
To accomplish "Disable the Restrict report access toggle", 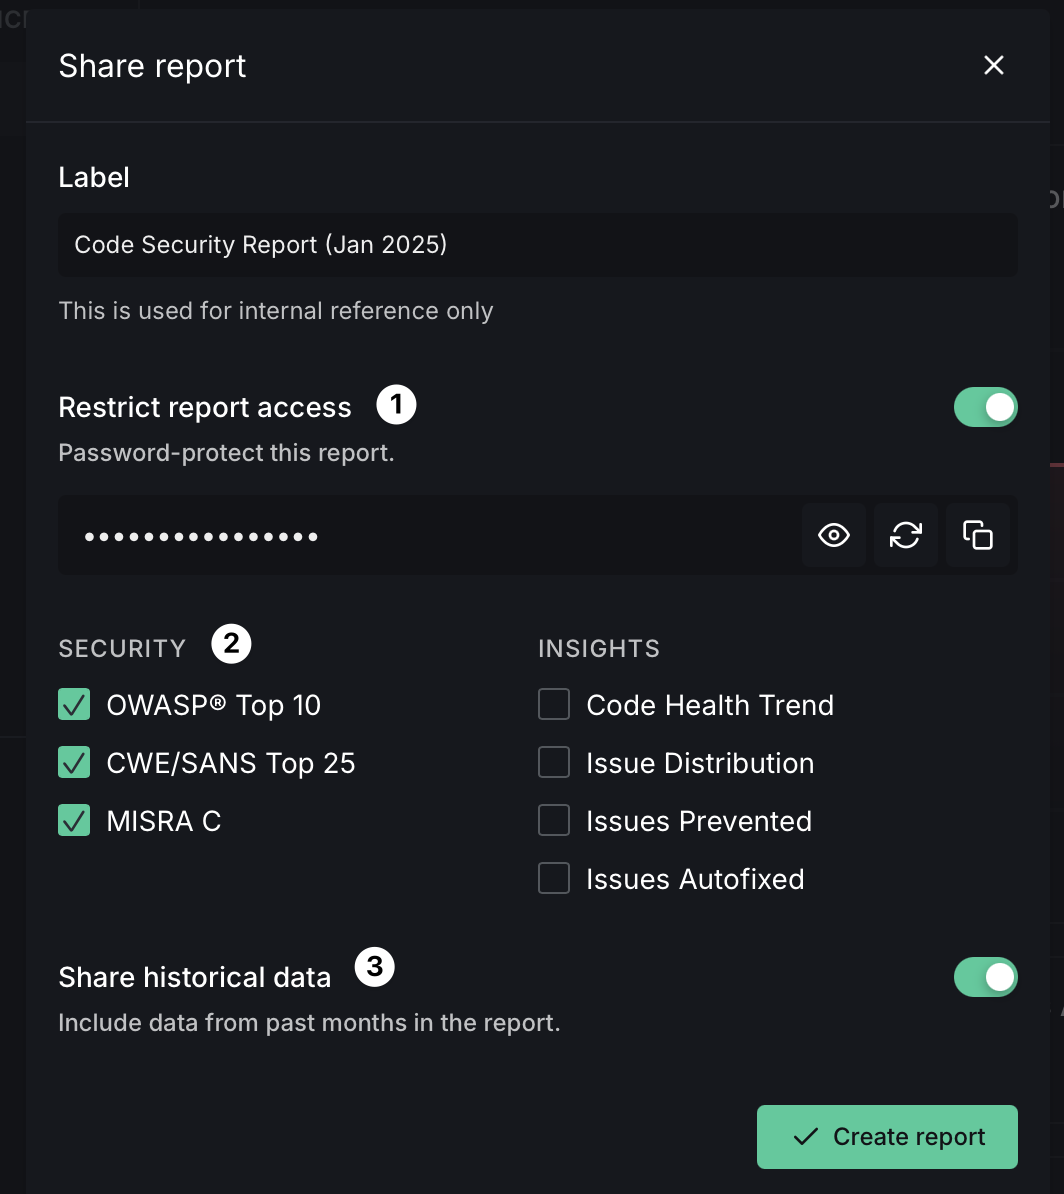I will [x=985, y=408].
